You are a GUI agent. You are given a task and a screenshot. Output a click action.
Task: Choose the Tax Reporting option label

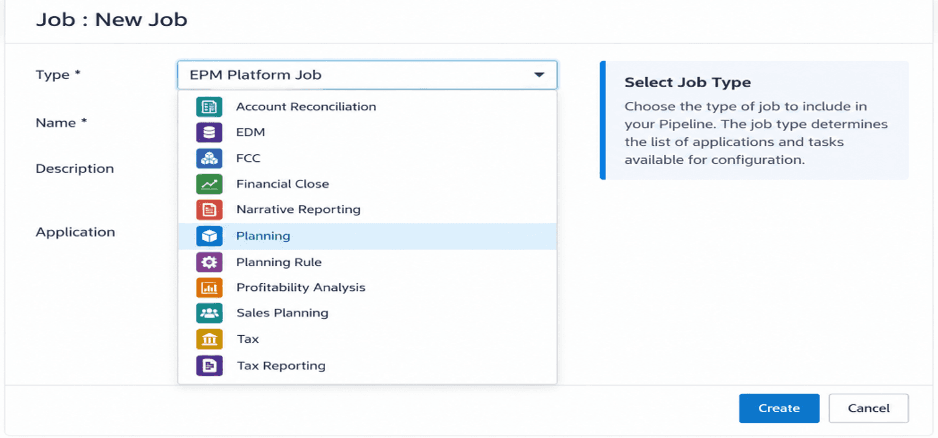tap(281, 366)
